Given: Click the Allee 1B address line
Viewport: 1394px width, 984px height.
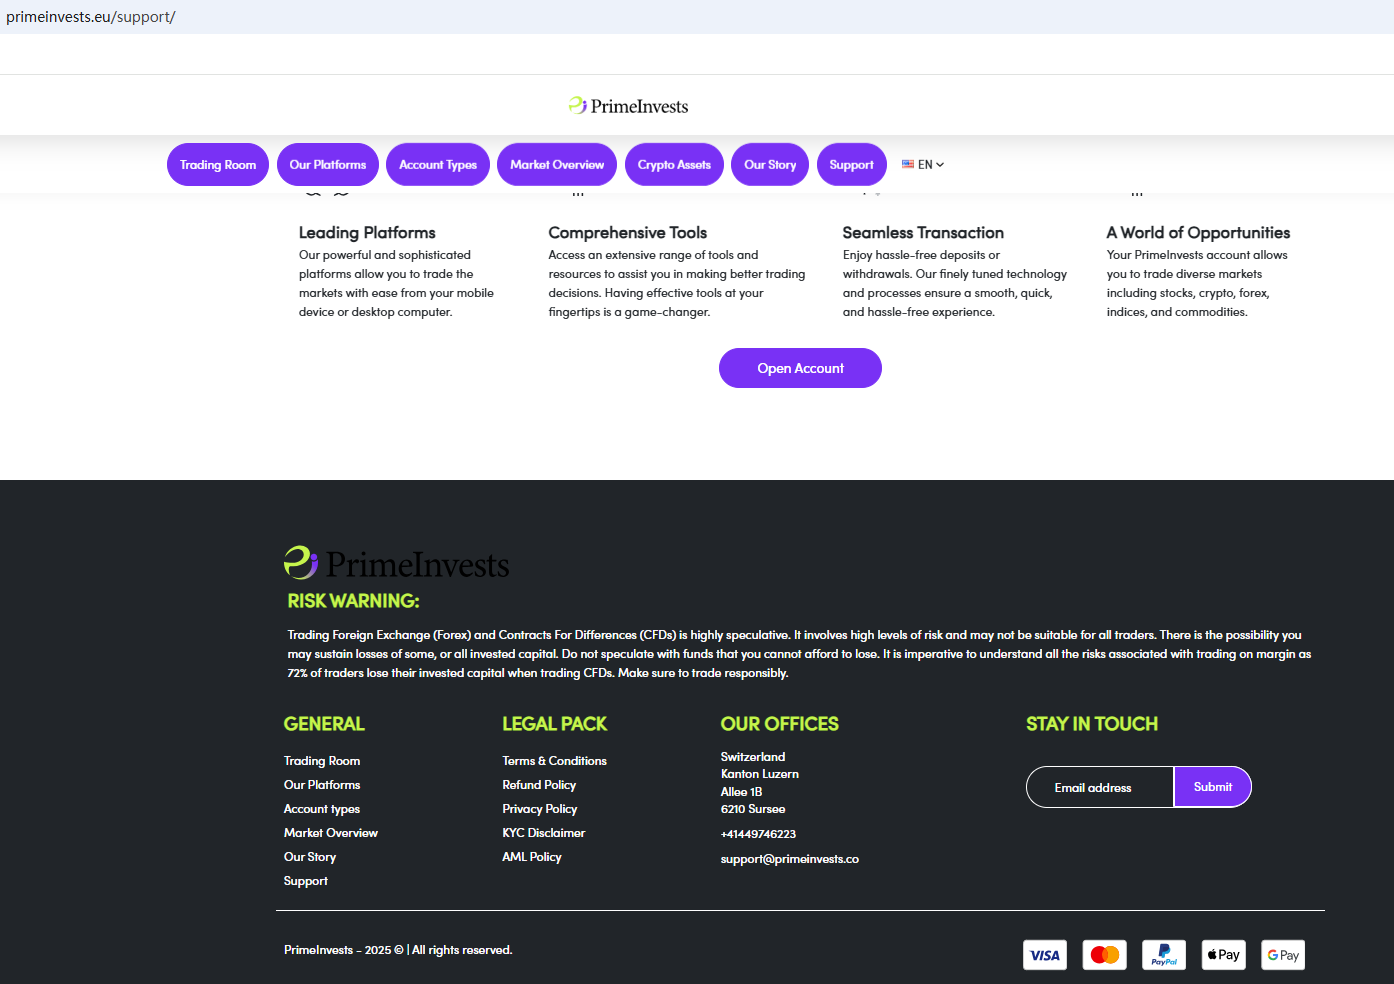Looking at the screenshot, I should click(742, 792).
